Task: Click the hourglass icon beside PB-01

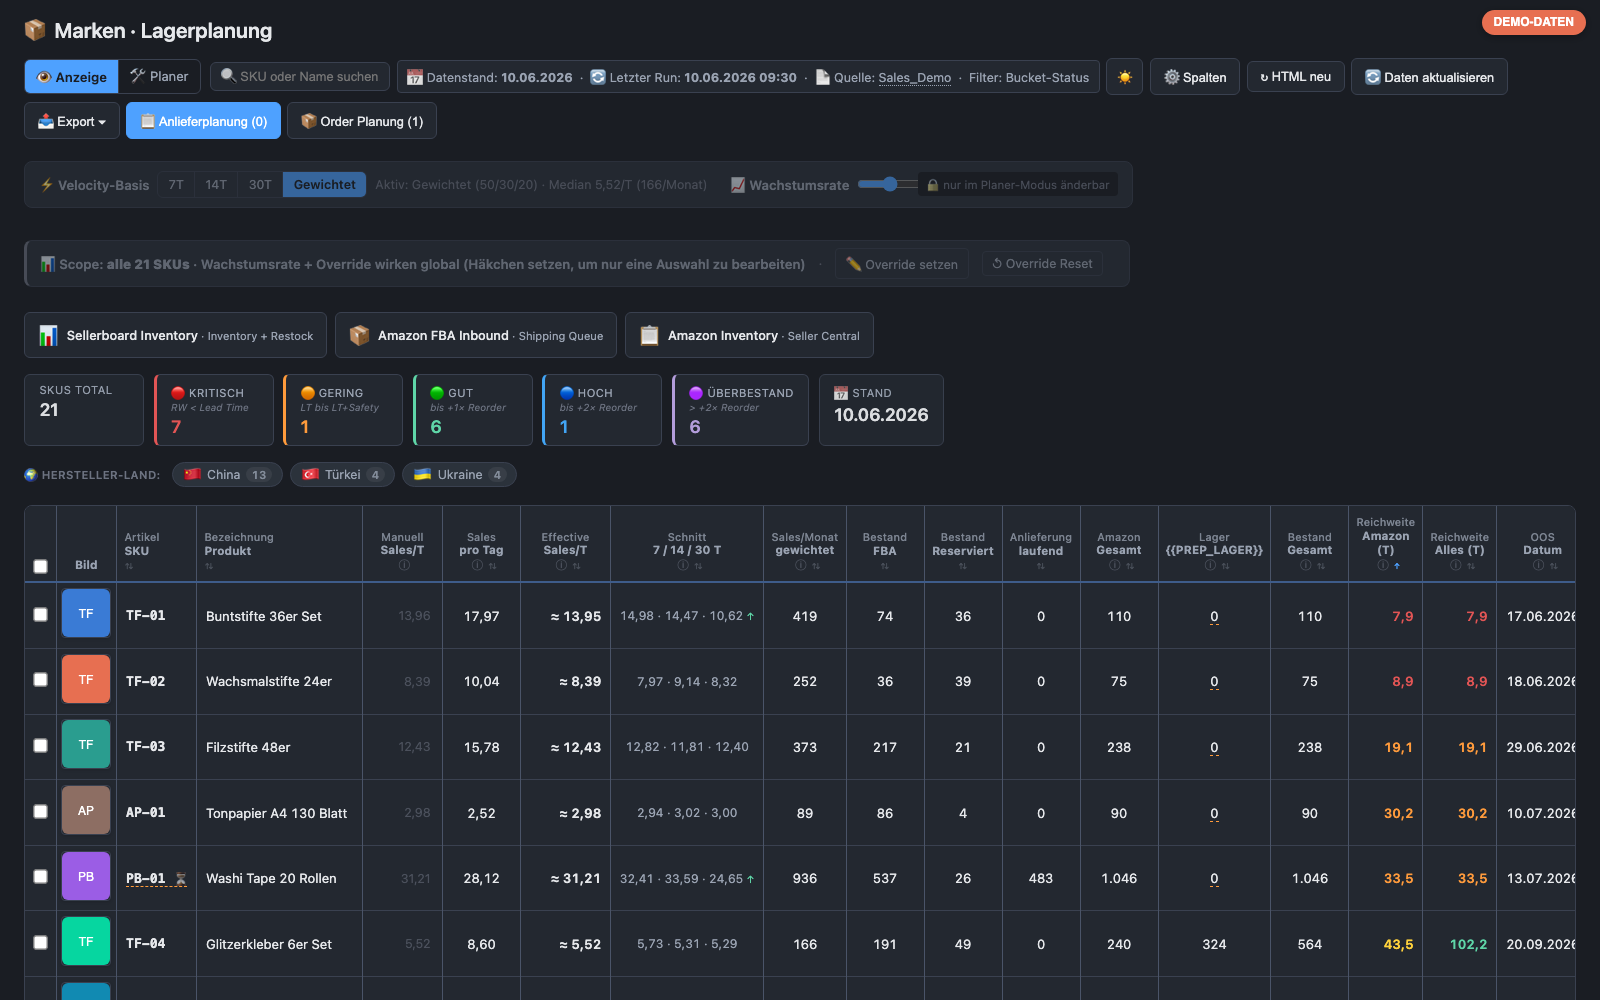Action: pos(181,879)
